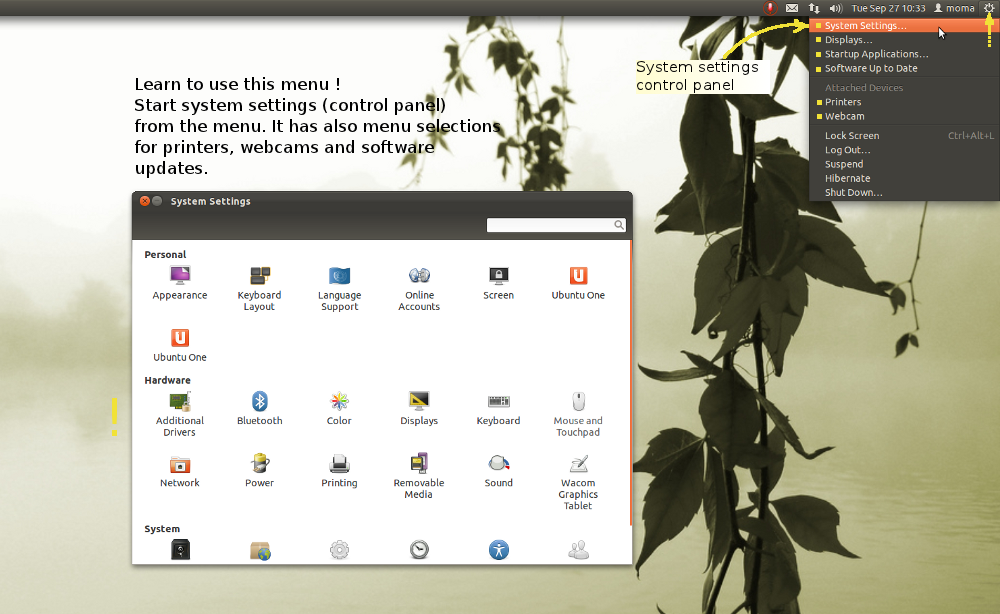The height and width of the screenshot is (614, 1000).
Task: Click the user accounts people icon in System section
Action: [x=578, y=550]
